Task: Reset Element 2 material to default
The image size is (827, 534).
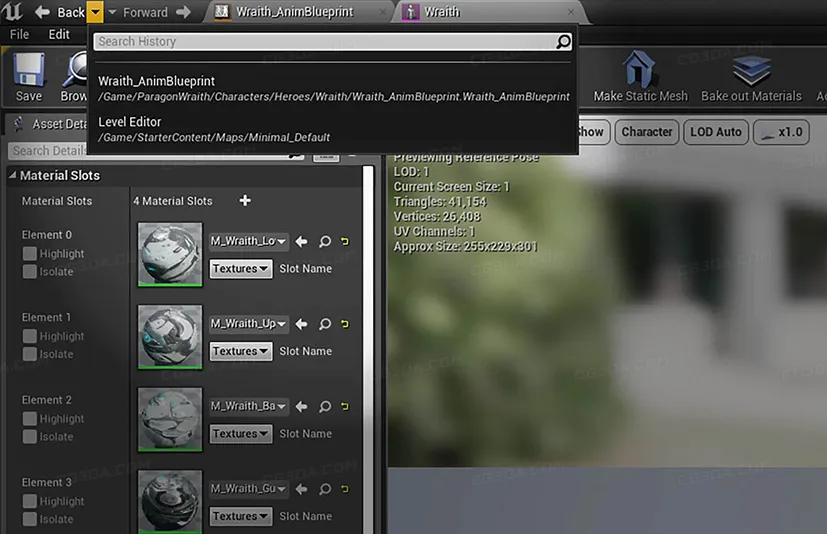Action: (x=345, y=406)
